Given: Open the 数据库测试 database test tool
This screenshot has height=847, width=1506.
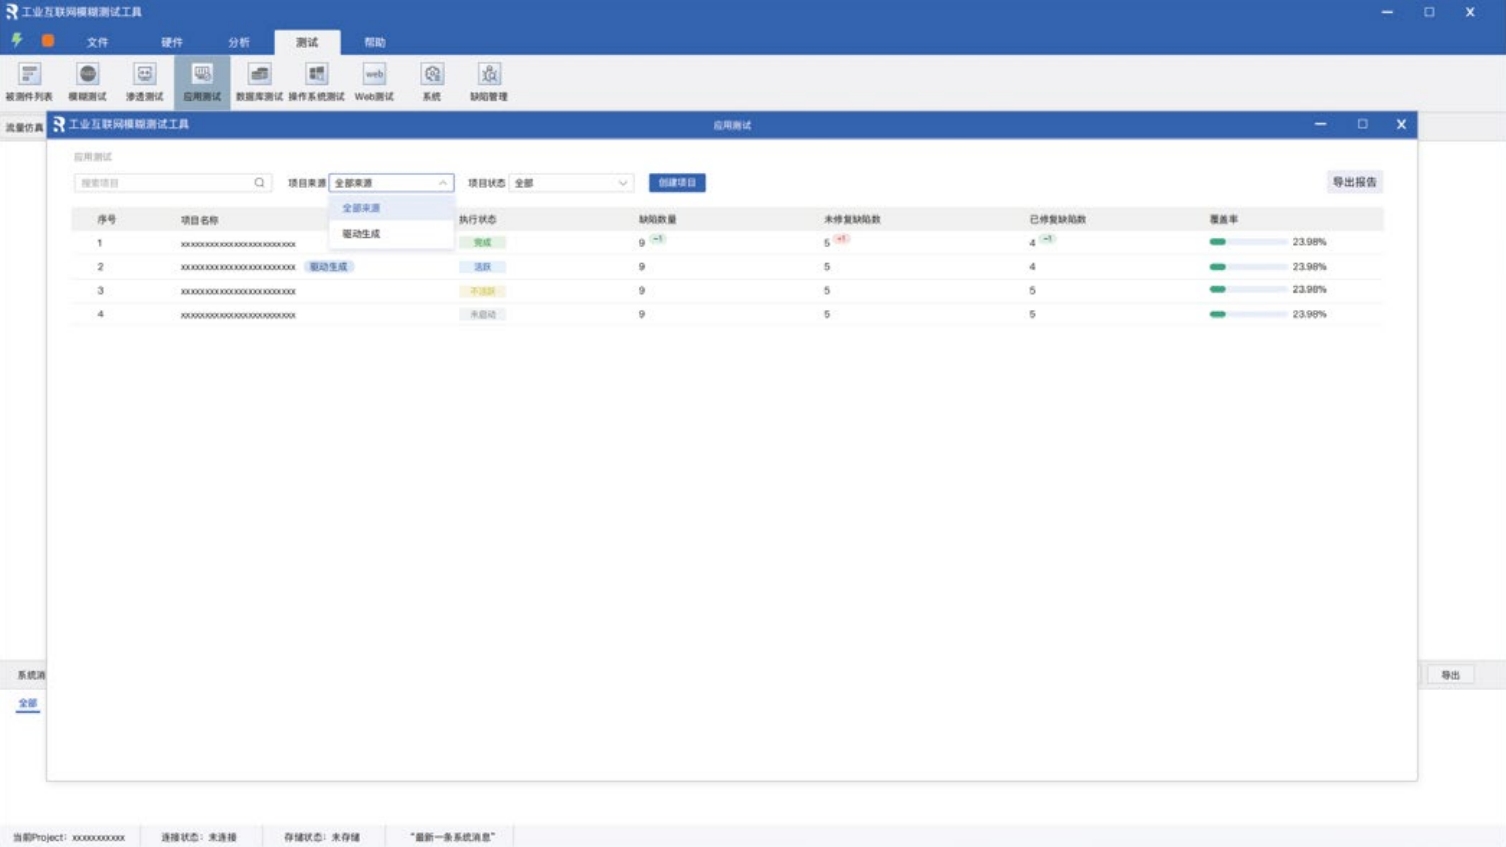Looking at the screenshot, I should tap(259, 81).
